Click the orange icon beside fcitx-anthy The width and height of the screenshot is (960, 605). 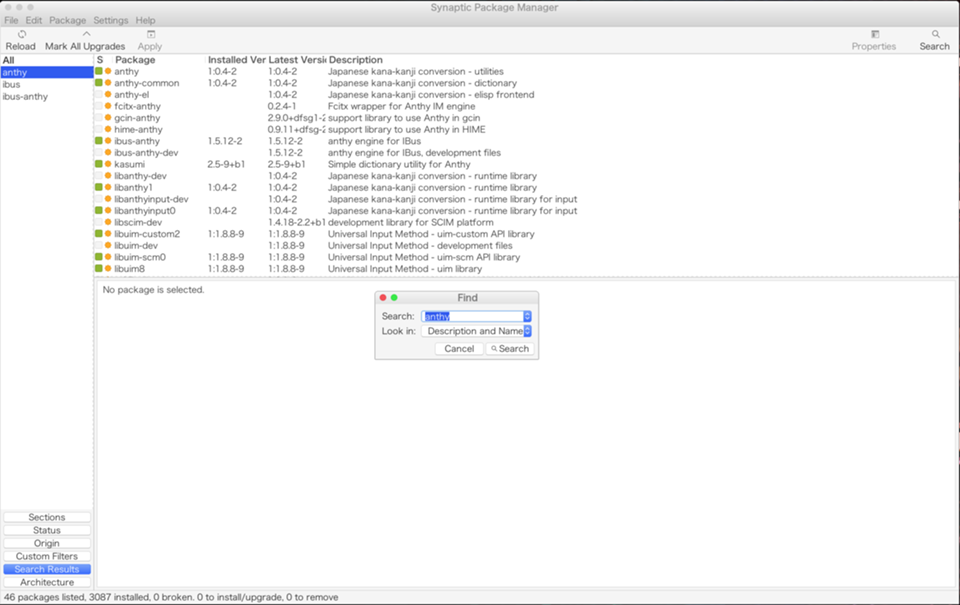pos(108,106)
